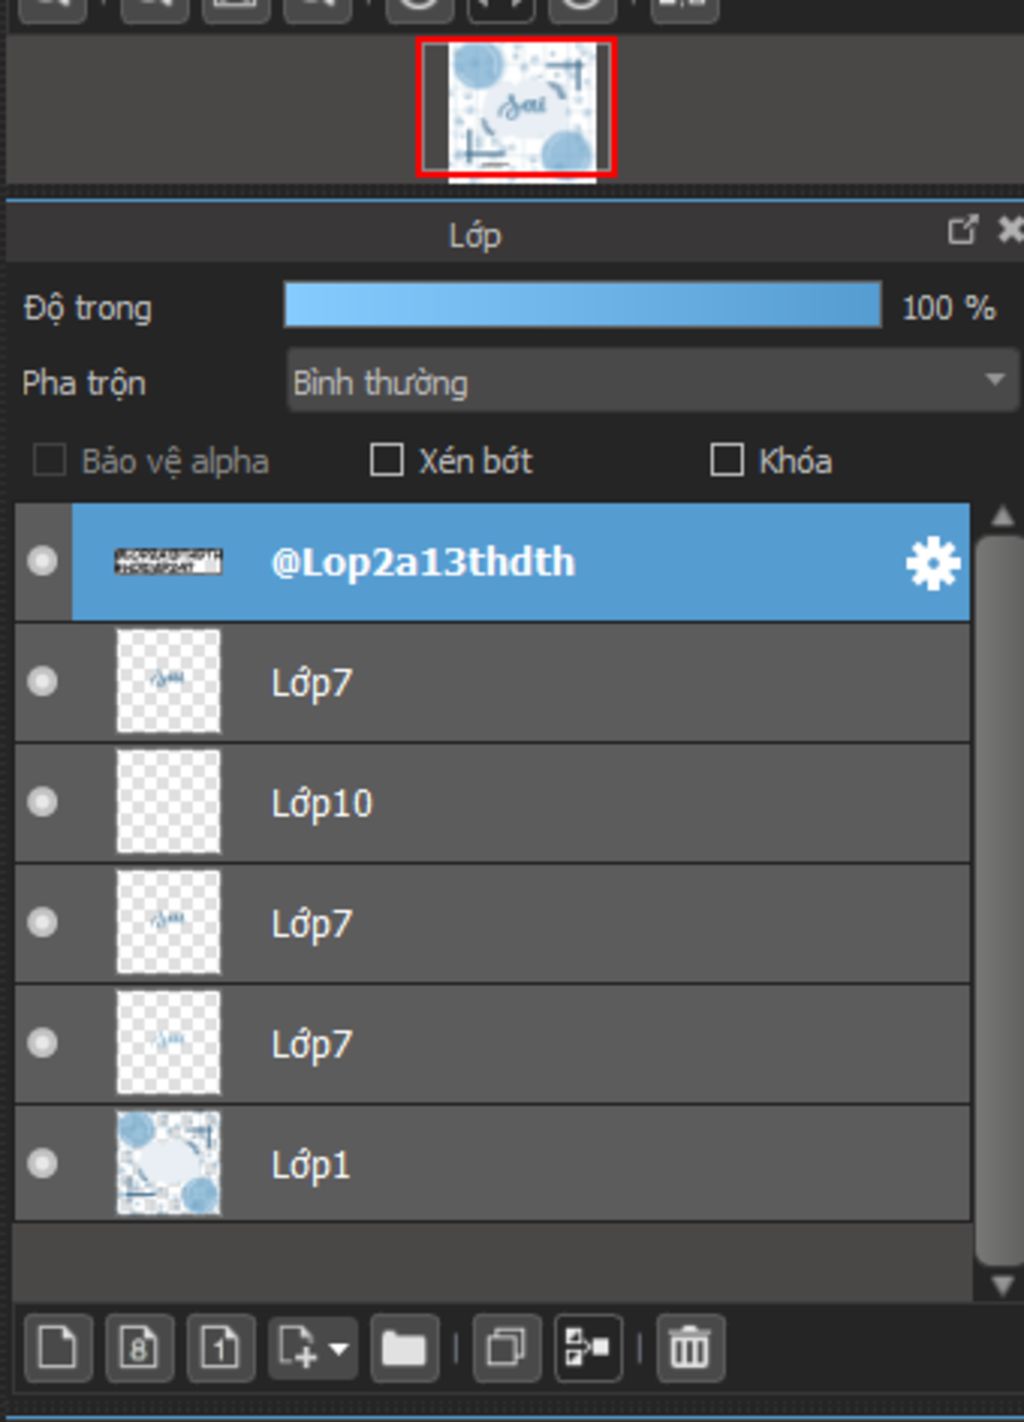Select the Lớp1 layer

coord(492,1164)
